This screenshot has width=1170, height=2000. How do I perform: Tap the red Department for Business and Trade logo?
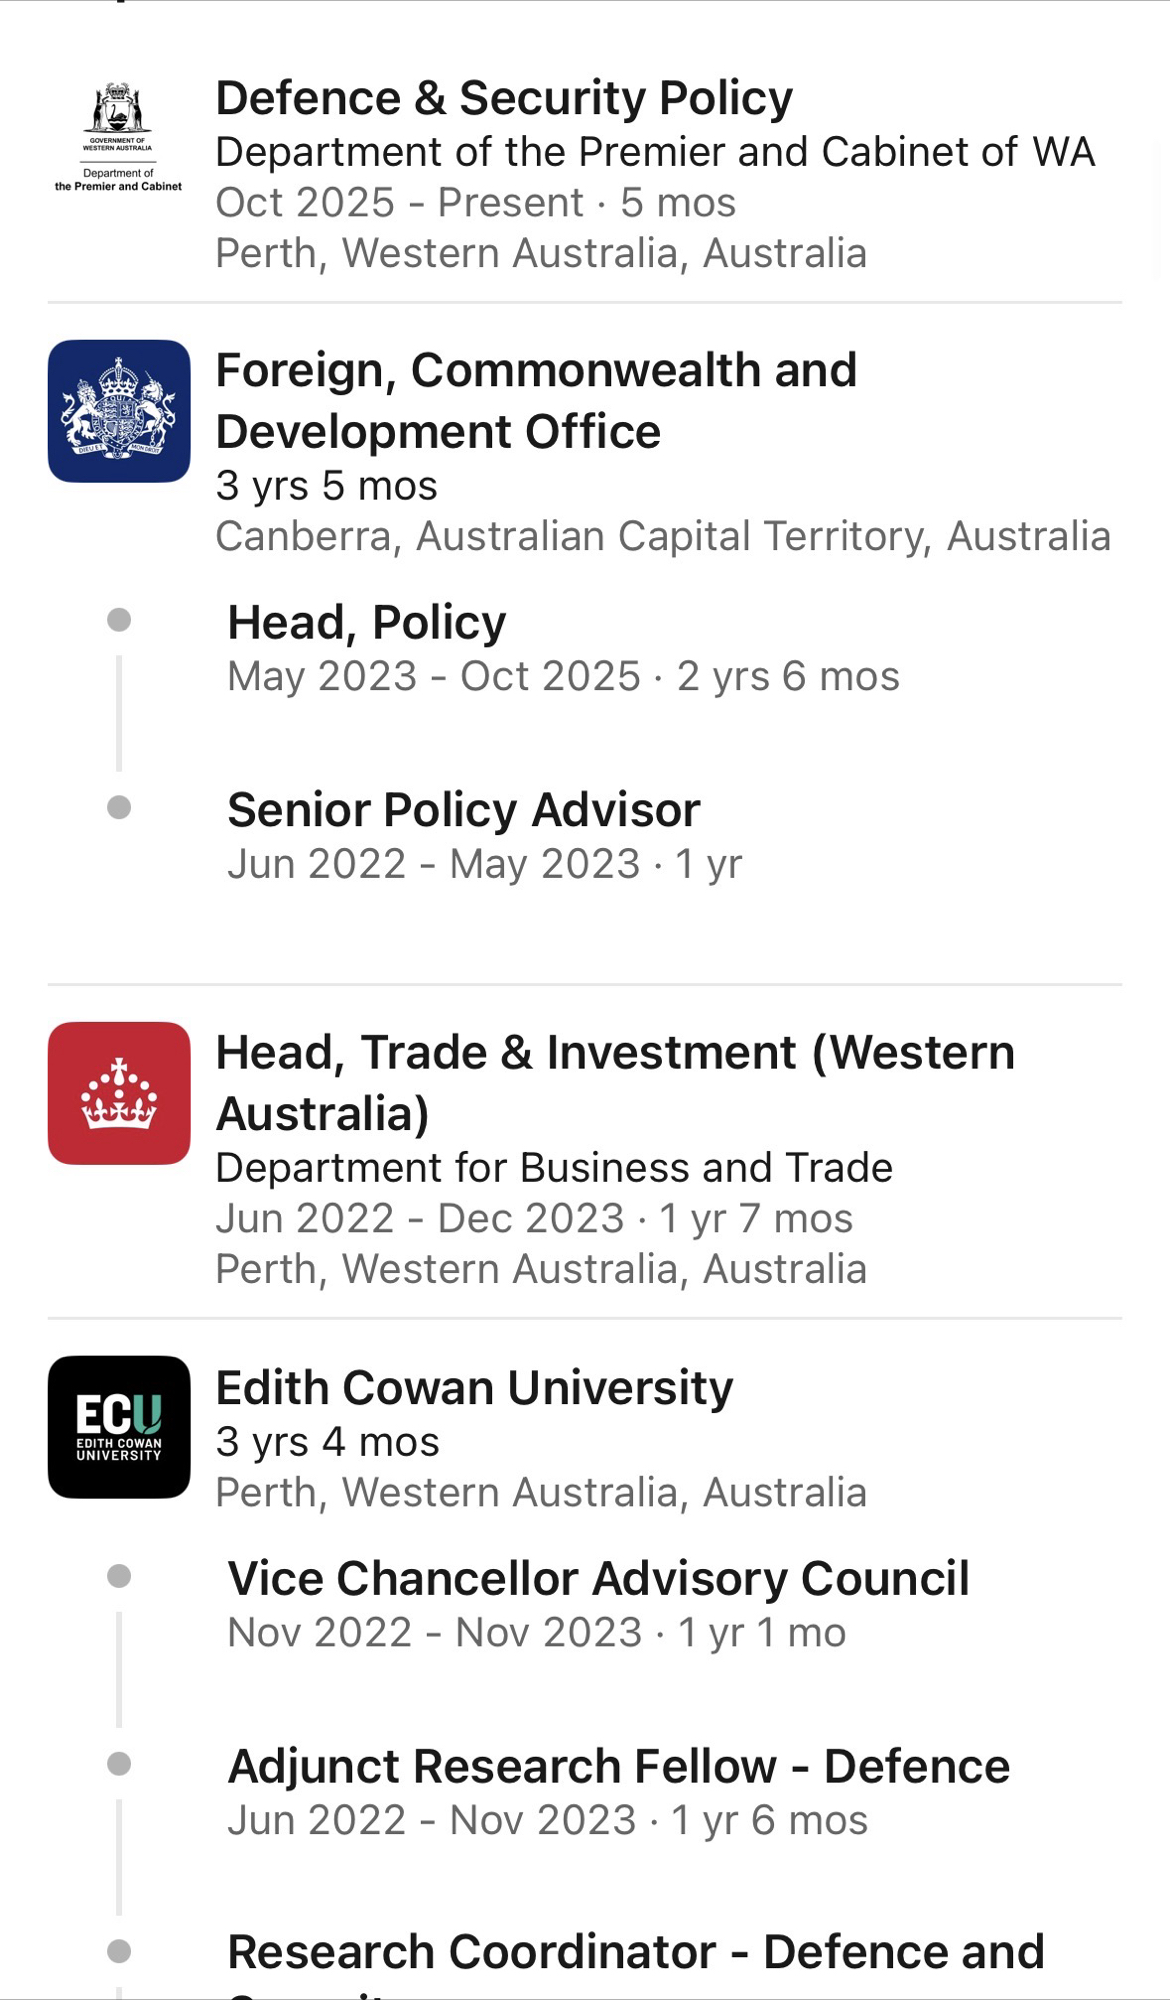[x=119, y=1093]
